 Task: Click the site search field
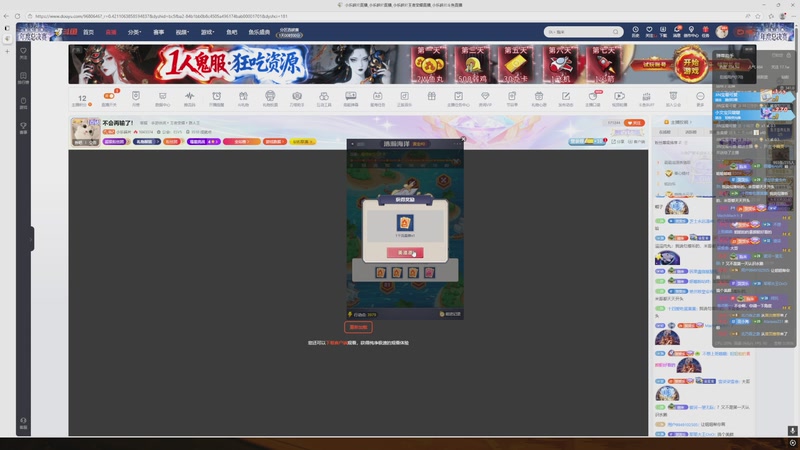click(583, 32)
